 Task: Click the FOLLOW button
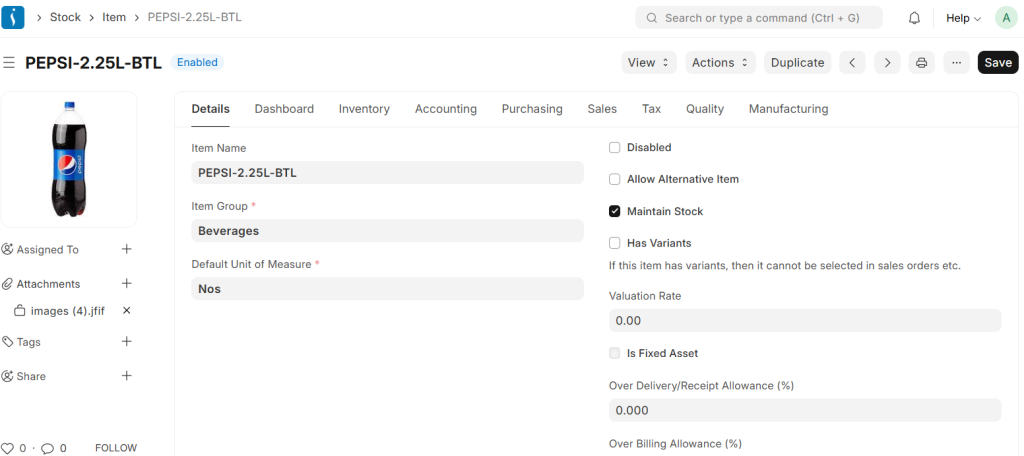pos(116,448)
